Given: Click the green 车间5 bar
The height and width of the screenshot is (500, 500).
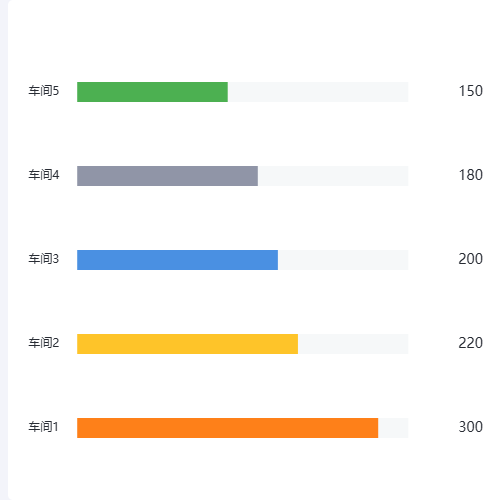Looking at the screenshot, I should (152, 92).
